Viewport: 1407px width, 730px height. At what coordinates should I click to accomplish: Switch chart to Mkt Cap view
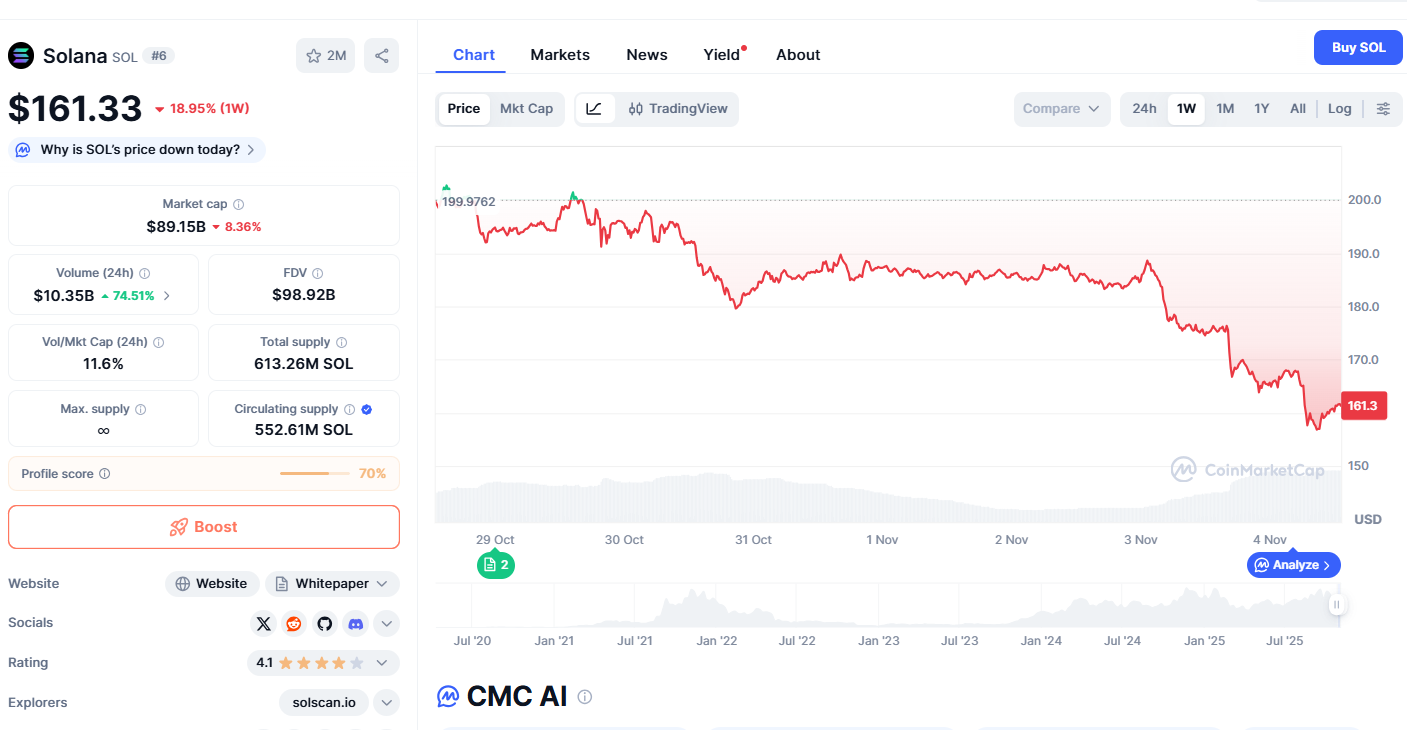coord(526,109)
